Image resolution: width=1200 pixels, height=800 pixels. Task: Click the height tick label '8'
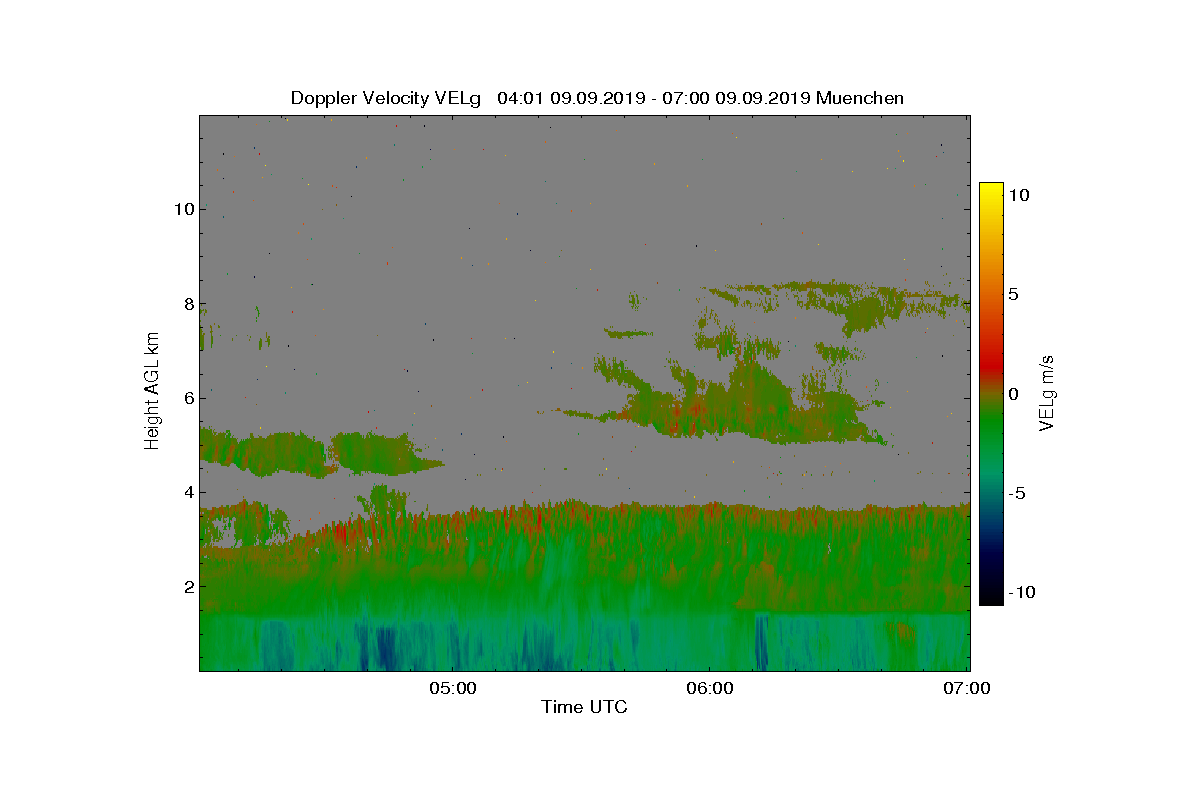187,303
